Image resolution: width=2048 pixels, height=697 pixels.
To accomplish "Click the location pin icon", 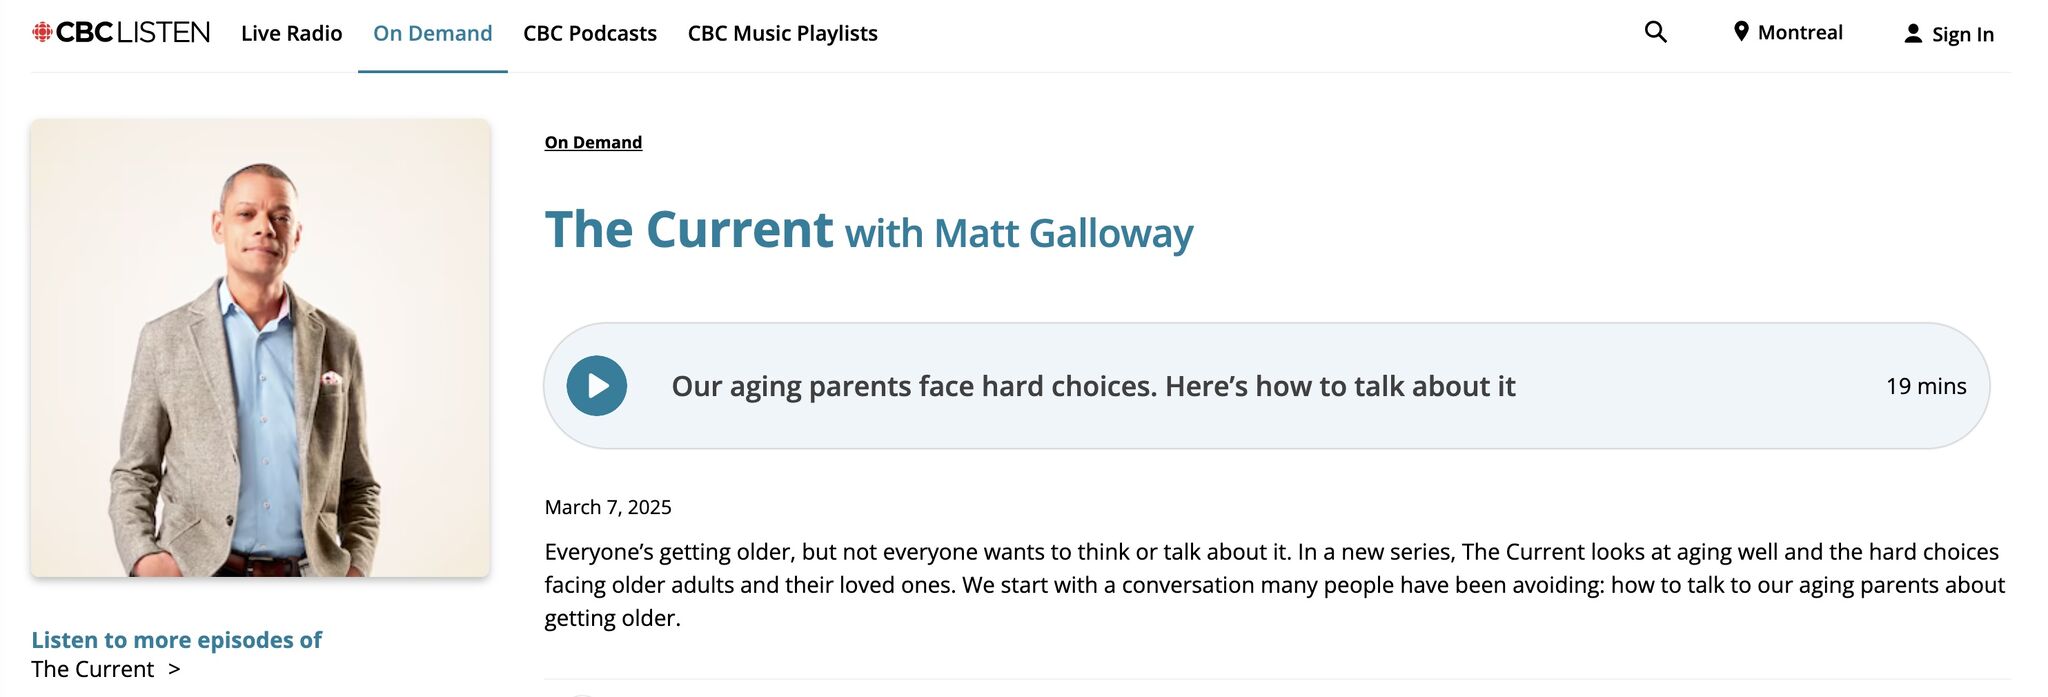I will [1741, 32].
